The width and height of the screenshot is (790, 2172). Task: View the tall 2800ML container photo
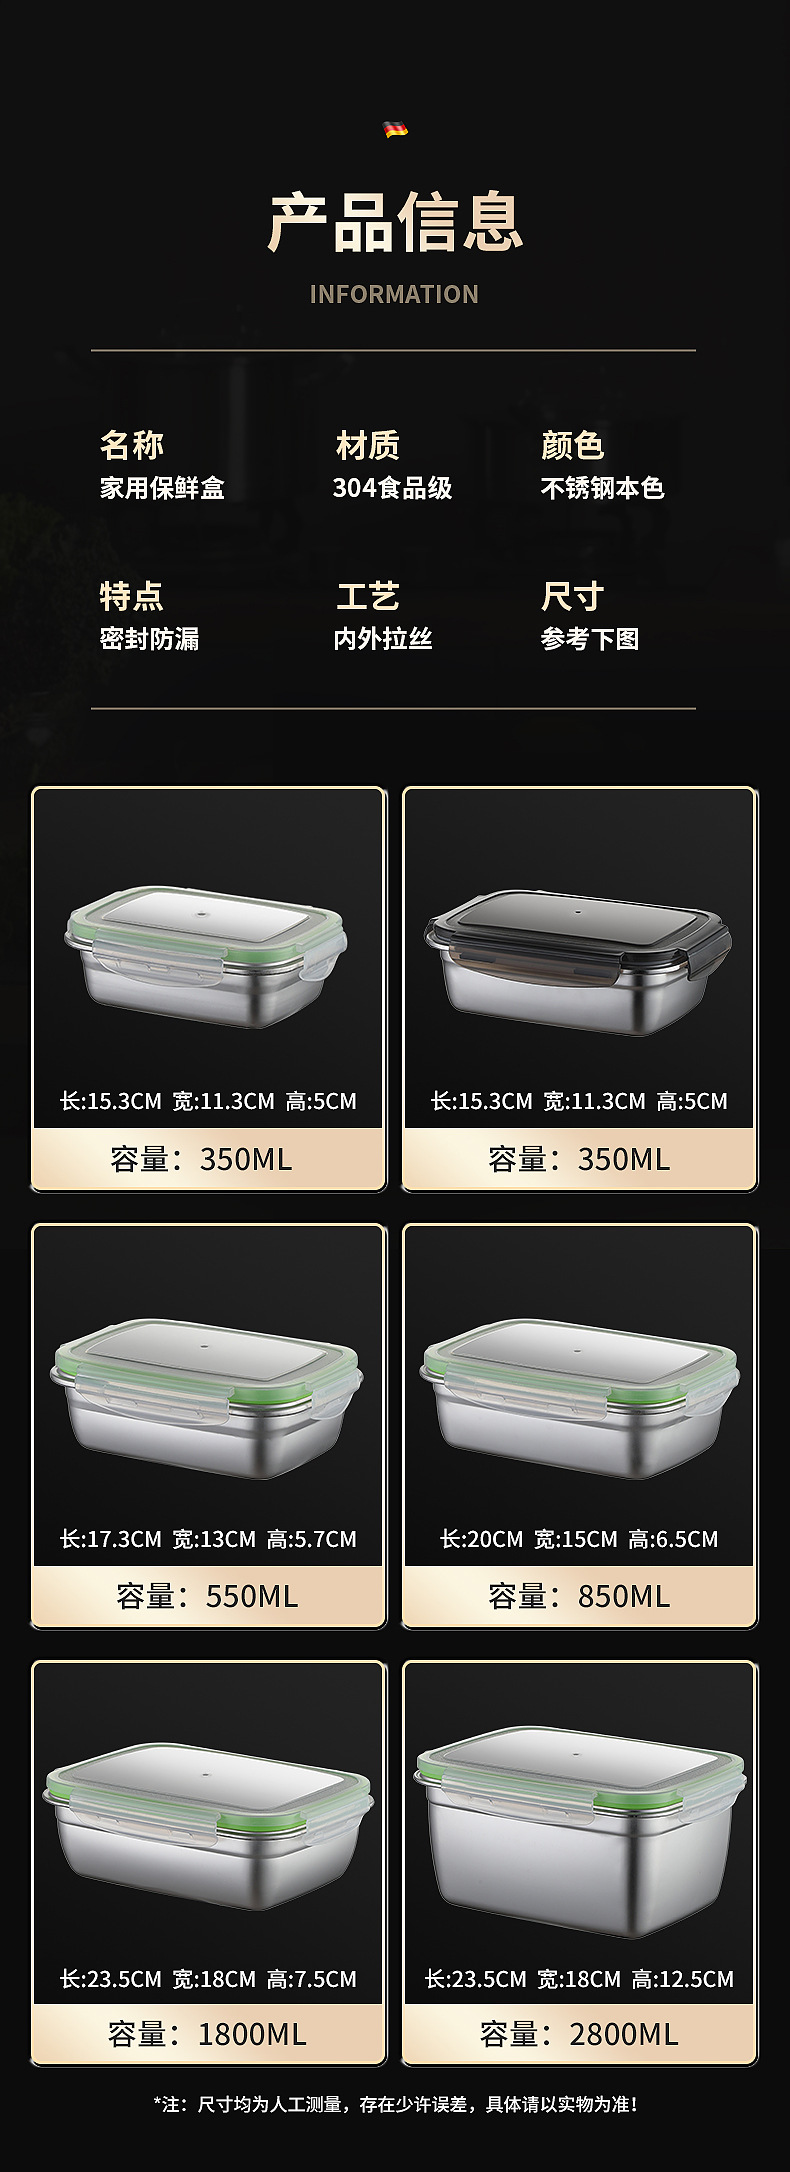[x=580, y=1831]
